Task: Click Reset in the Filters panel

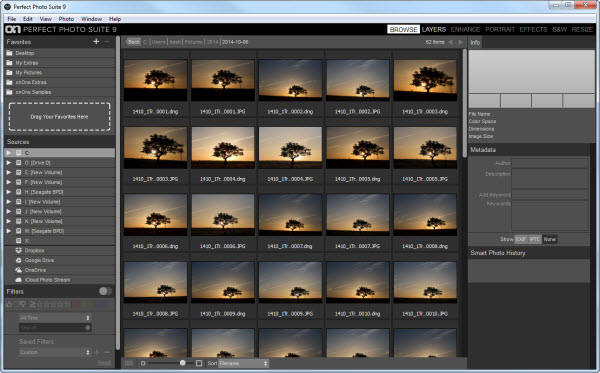Action: click(104, 362)
